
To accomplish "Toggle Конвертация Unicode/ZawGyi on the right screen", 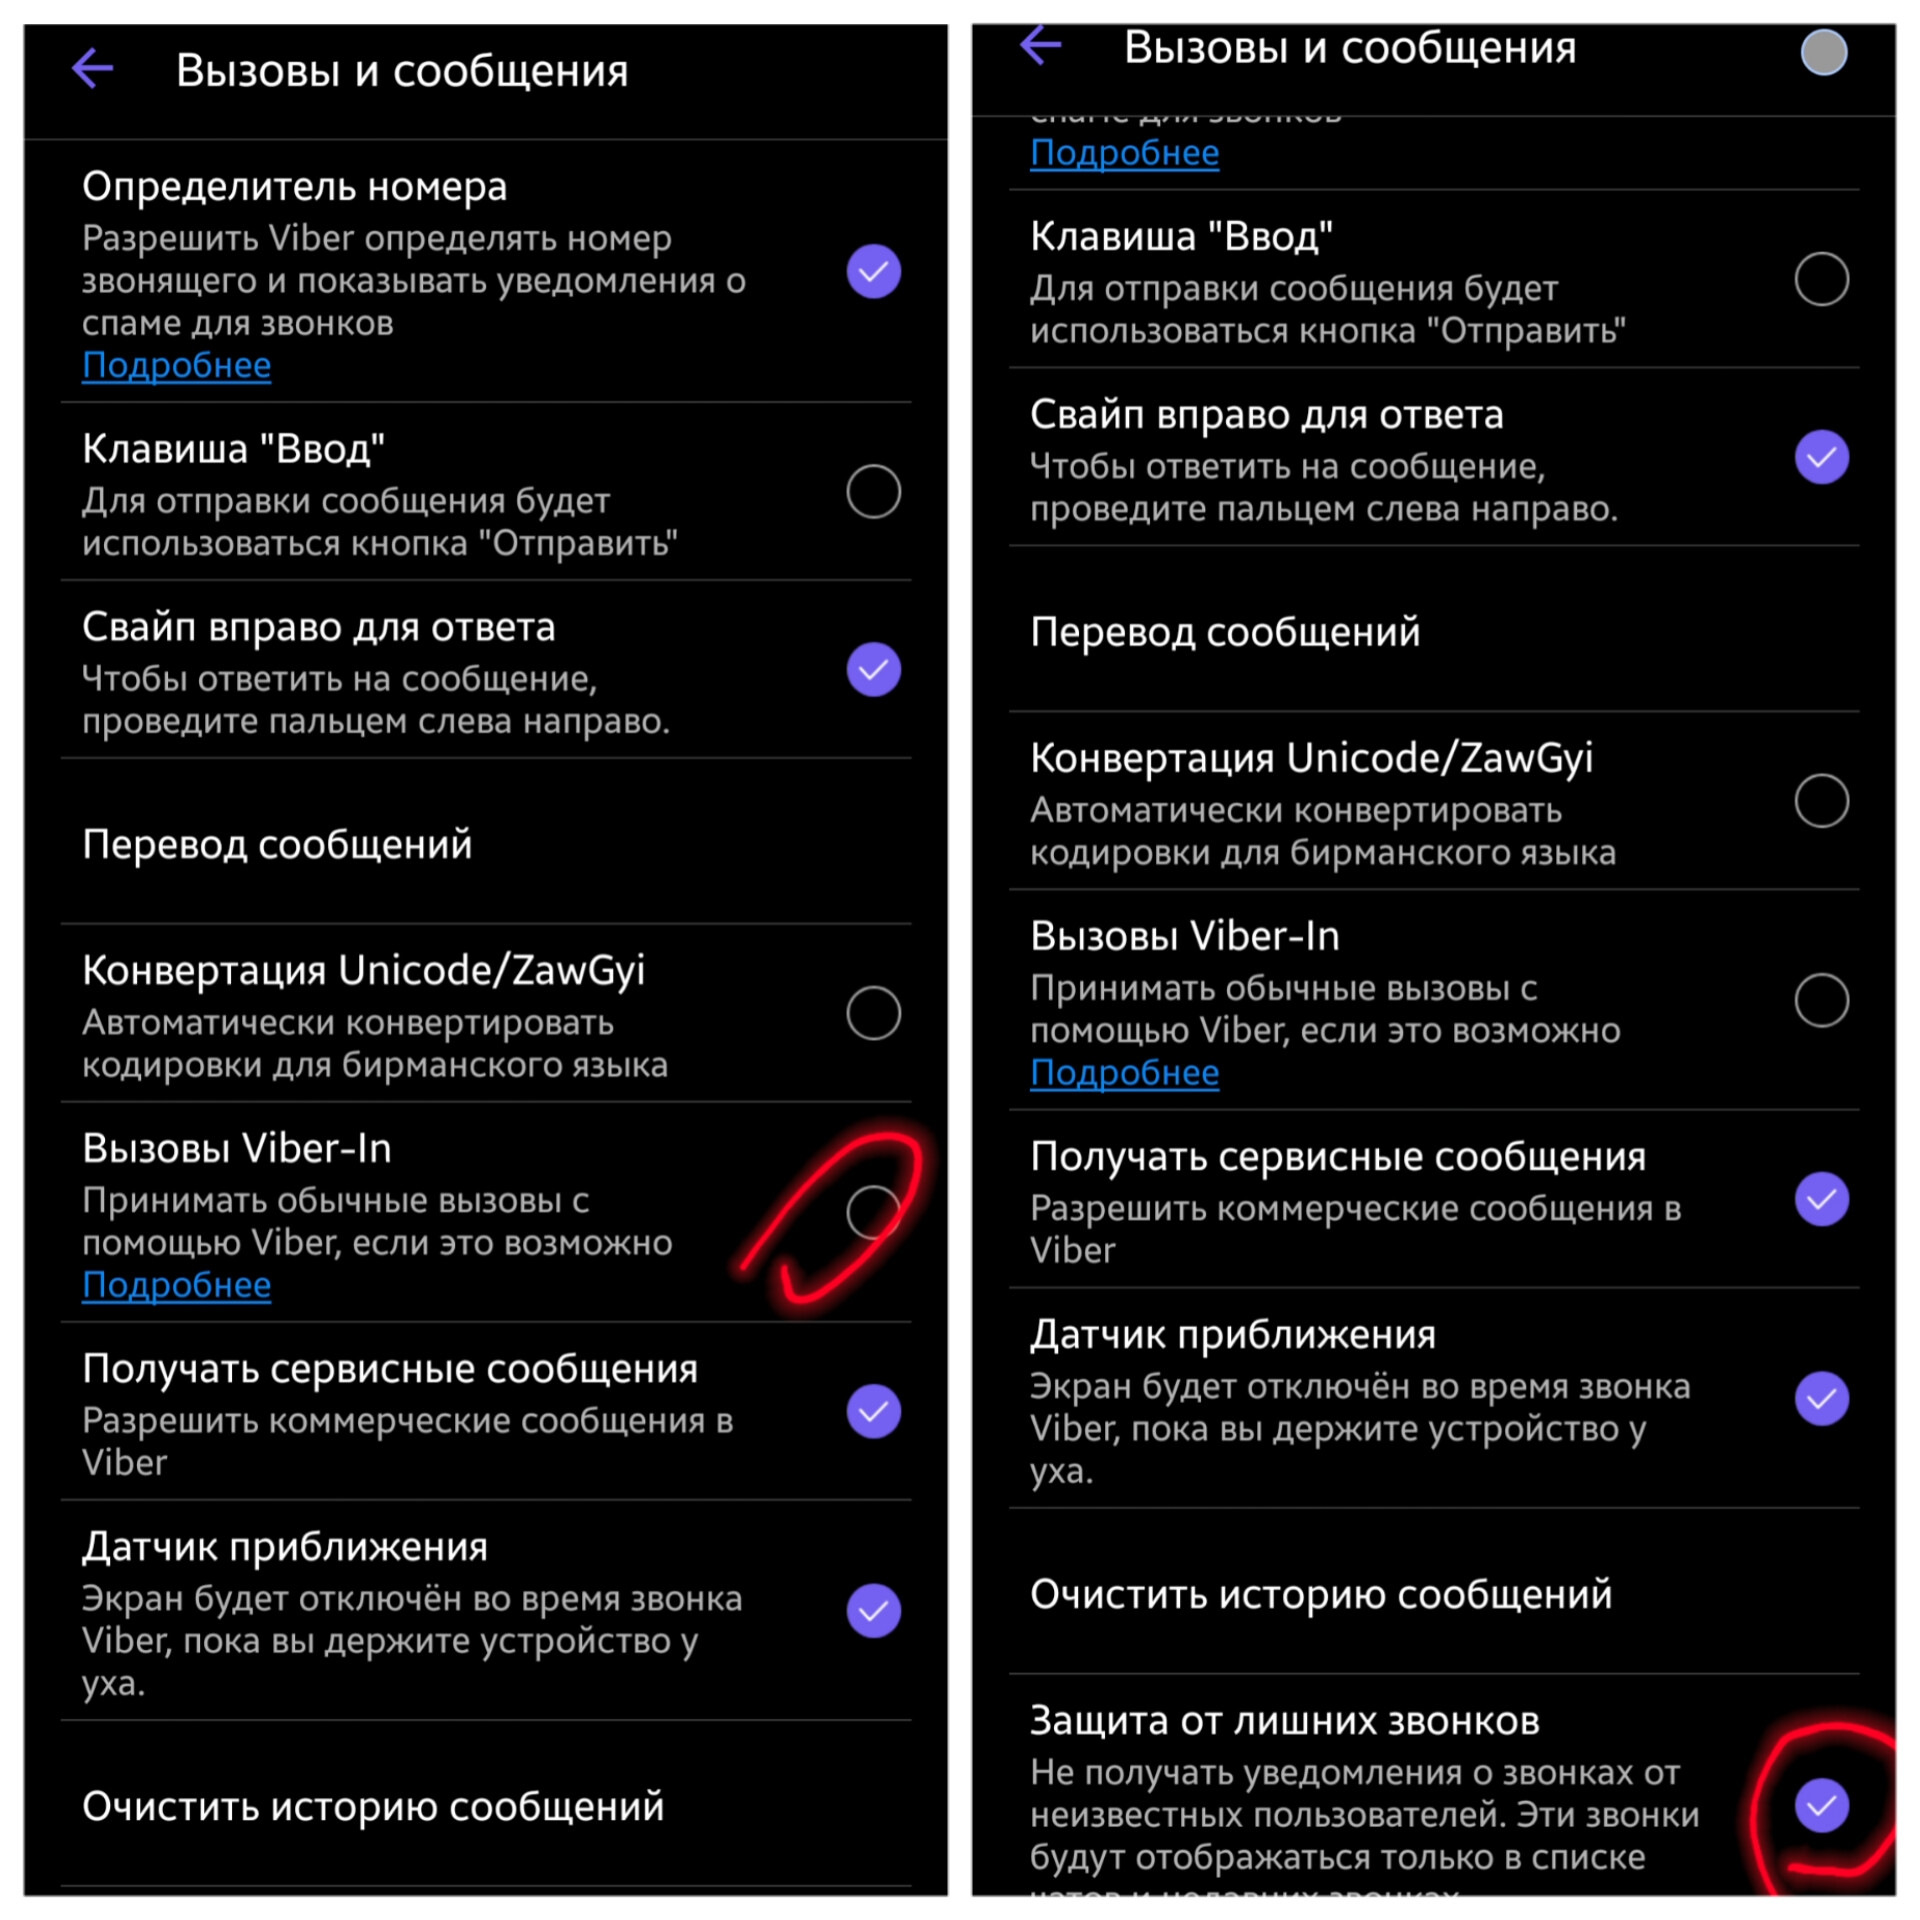I will point(1821,800).
